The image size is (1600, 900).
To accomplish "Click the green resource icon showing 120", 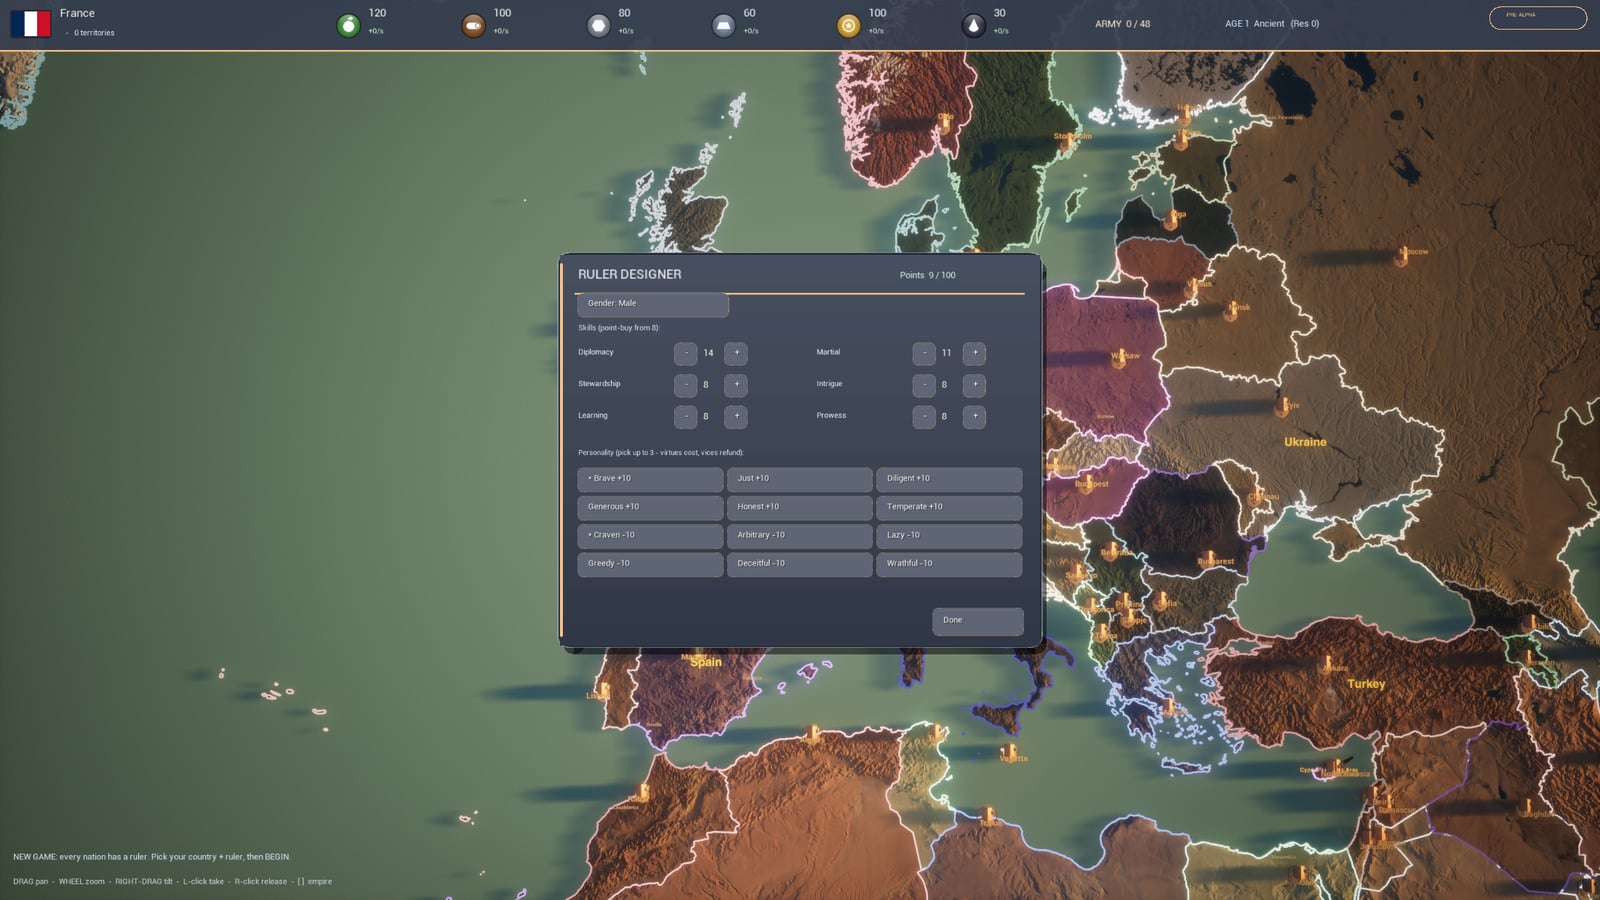I will (348, 25).
